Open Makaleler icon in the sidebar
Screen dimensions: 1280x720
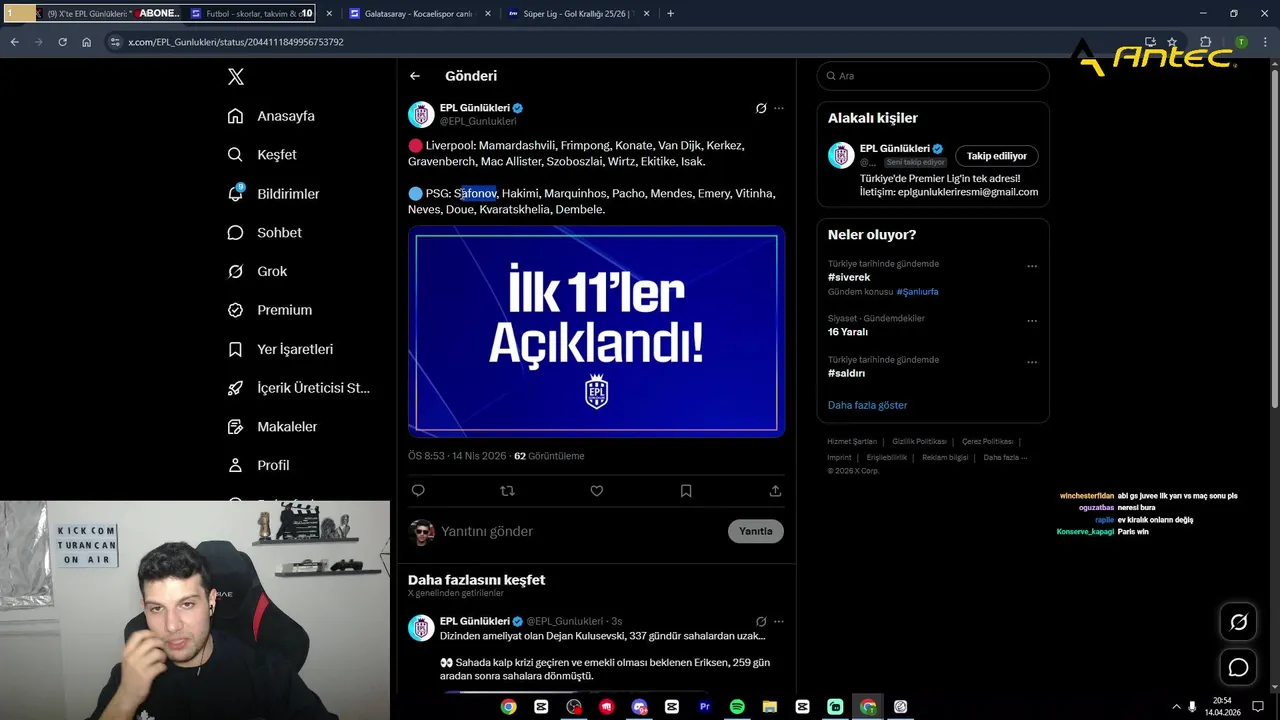pos(235,427)
